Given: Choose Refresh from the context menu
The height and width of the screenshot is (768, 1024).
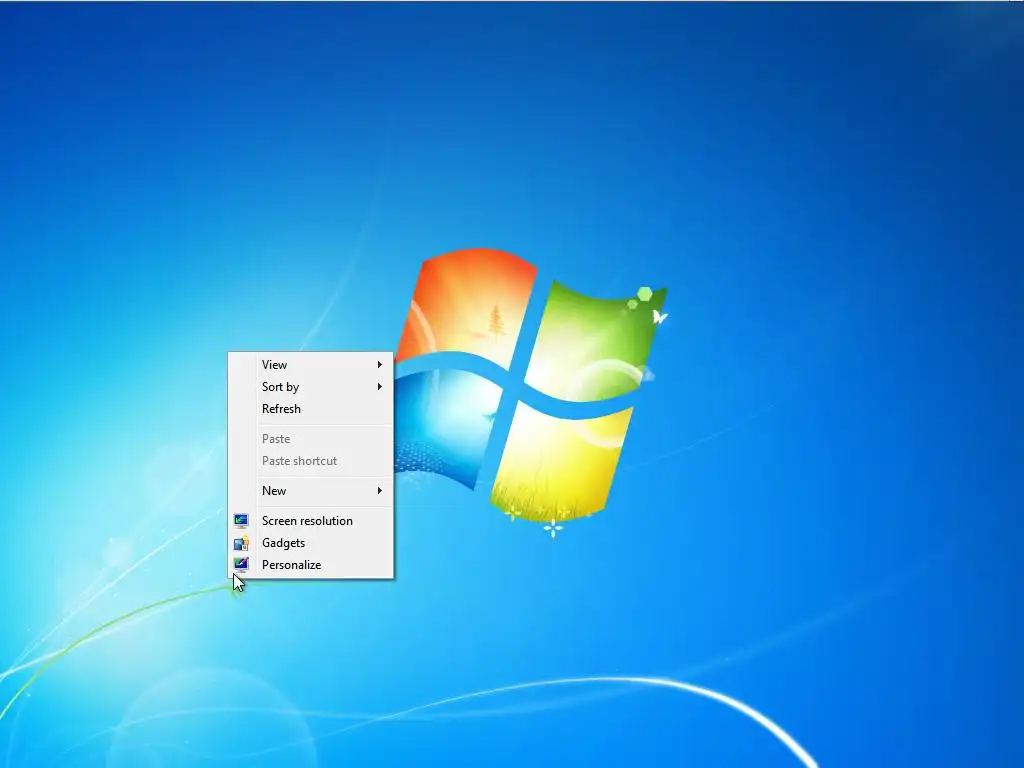Looking at the screenshot, I should (311, 409).
